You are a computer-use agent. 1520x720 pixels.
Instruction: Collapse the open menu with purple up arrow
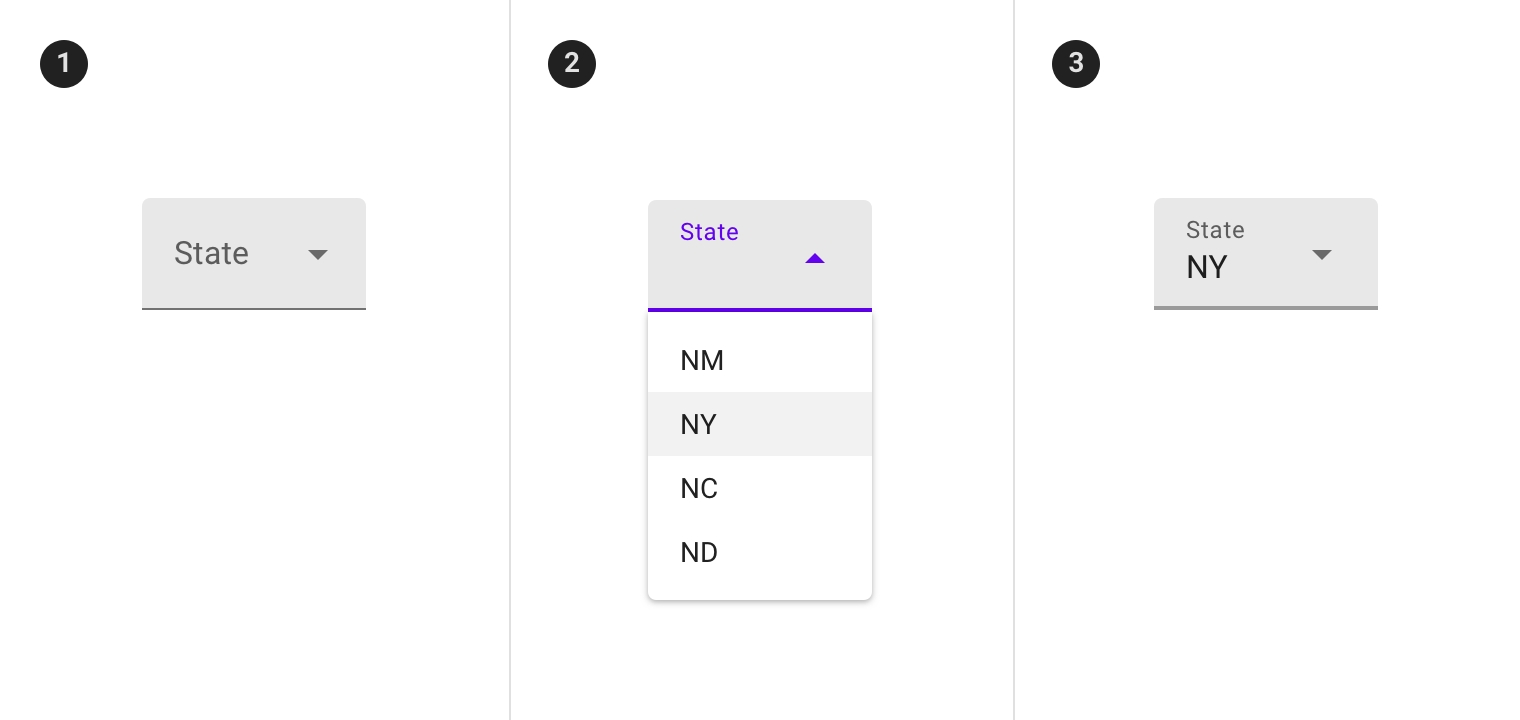click(x=815, y=259)
